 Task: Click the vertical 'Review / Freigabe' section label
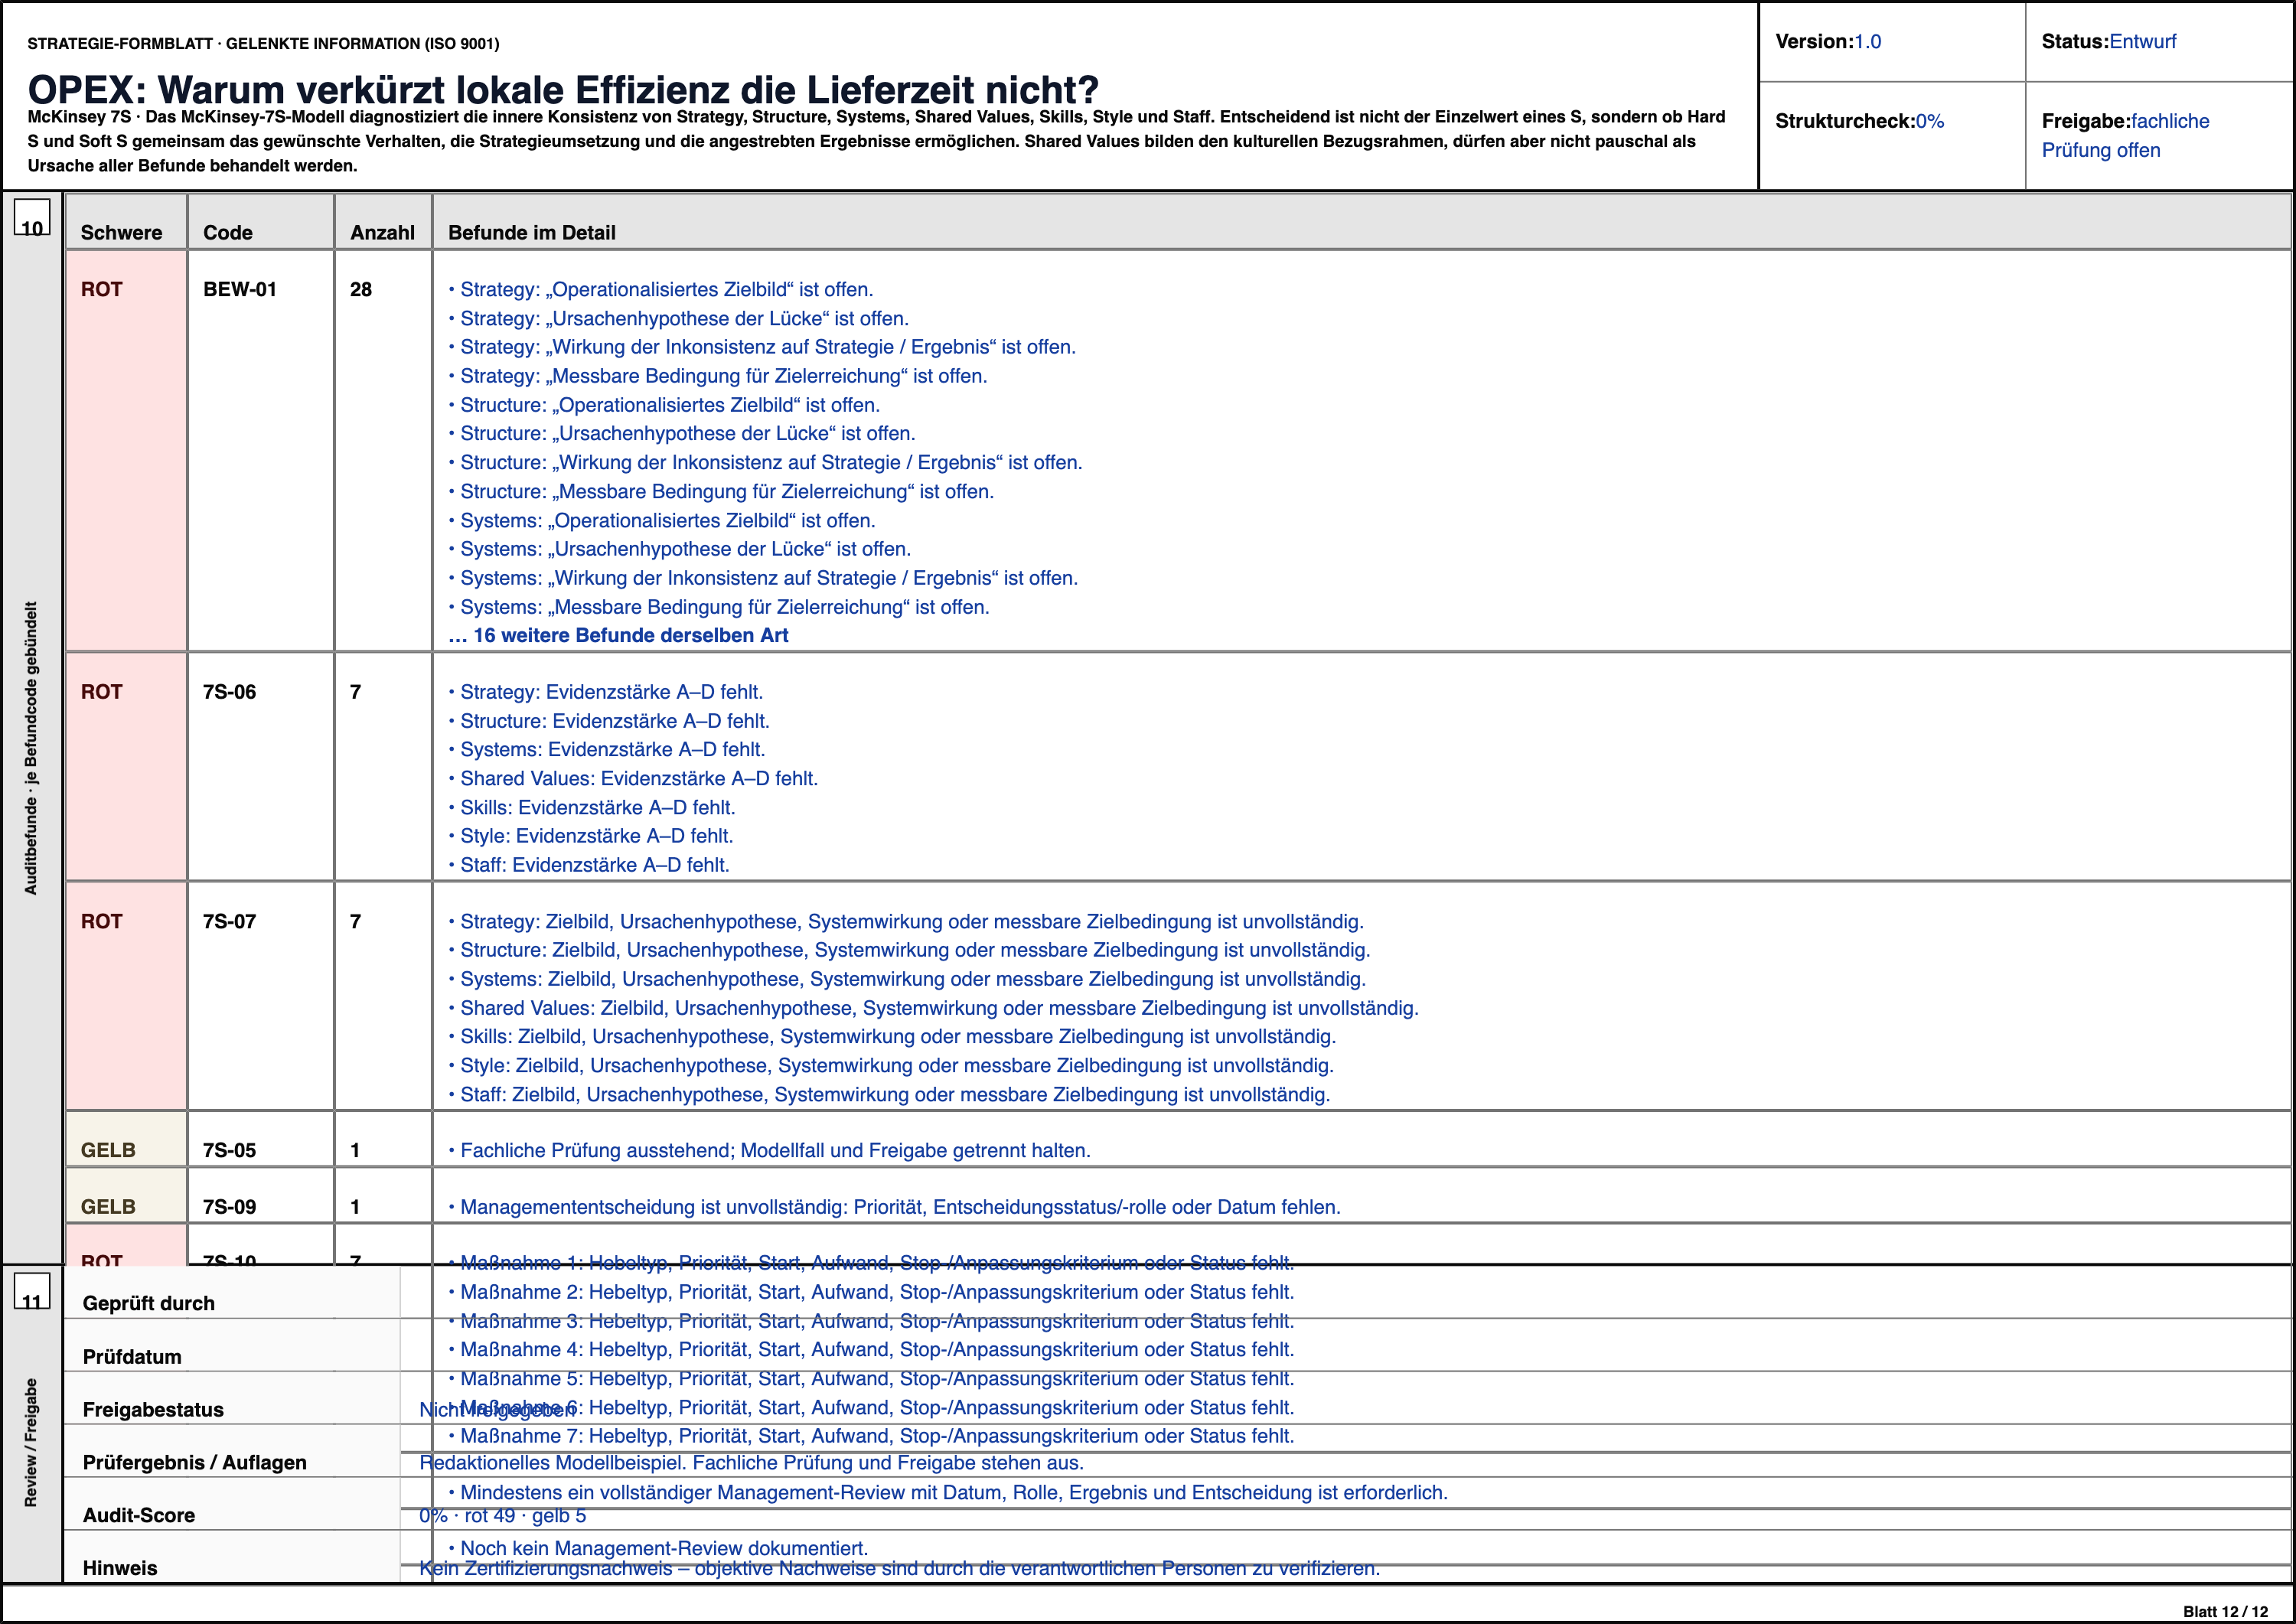point(31,1442)
